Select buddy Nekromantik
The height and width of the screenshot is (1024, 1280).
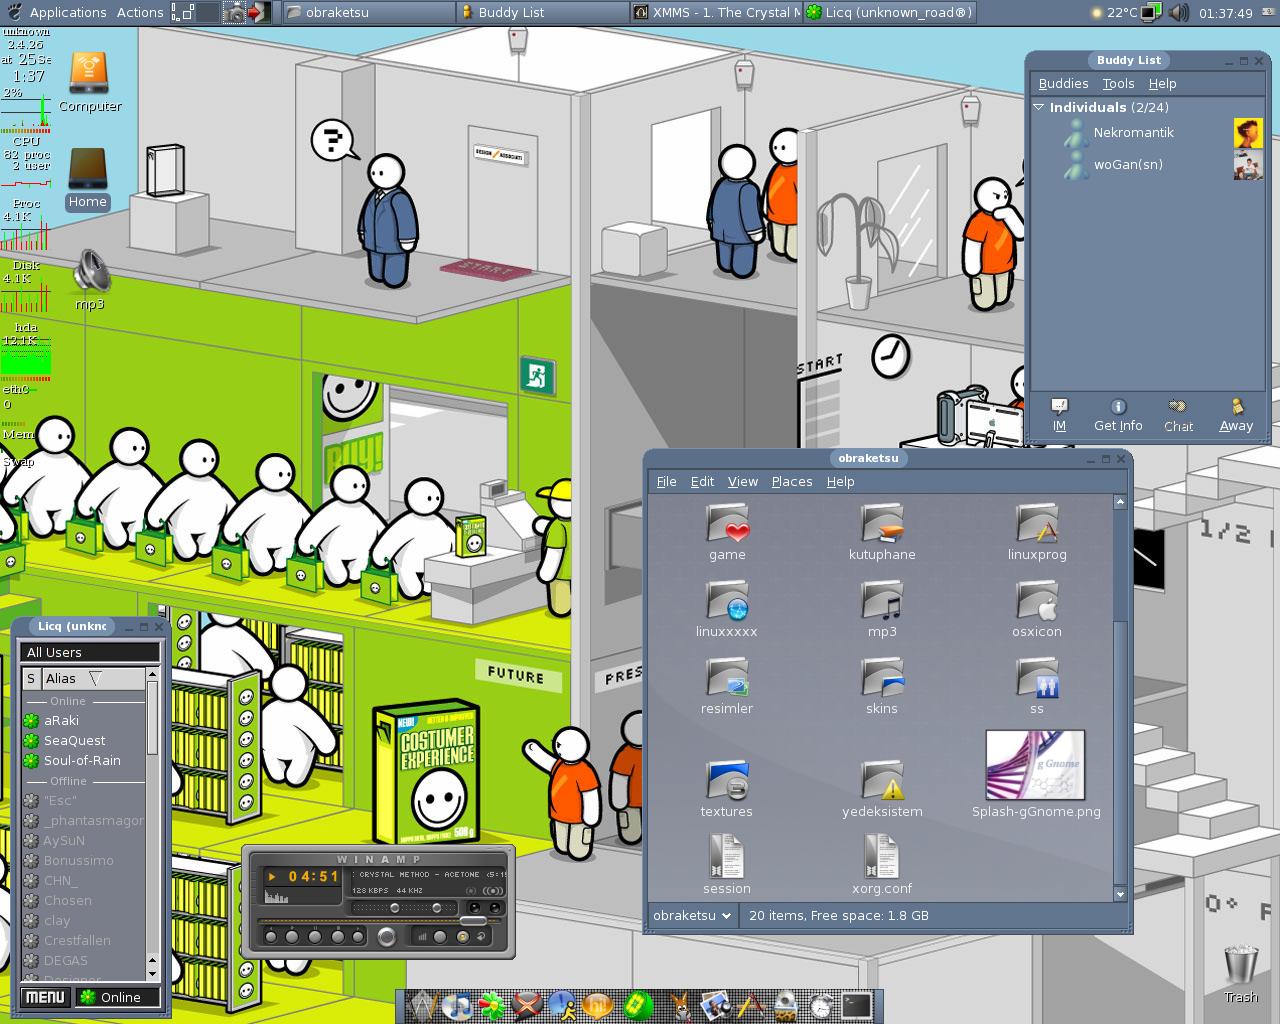coord(1148,132)
